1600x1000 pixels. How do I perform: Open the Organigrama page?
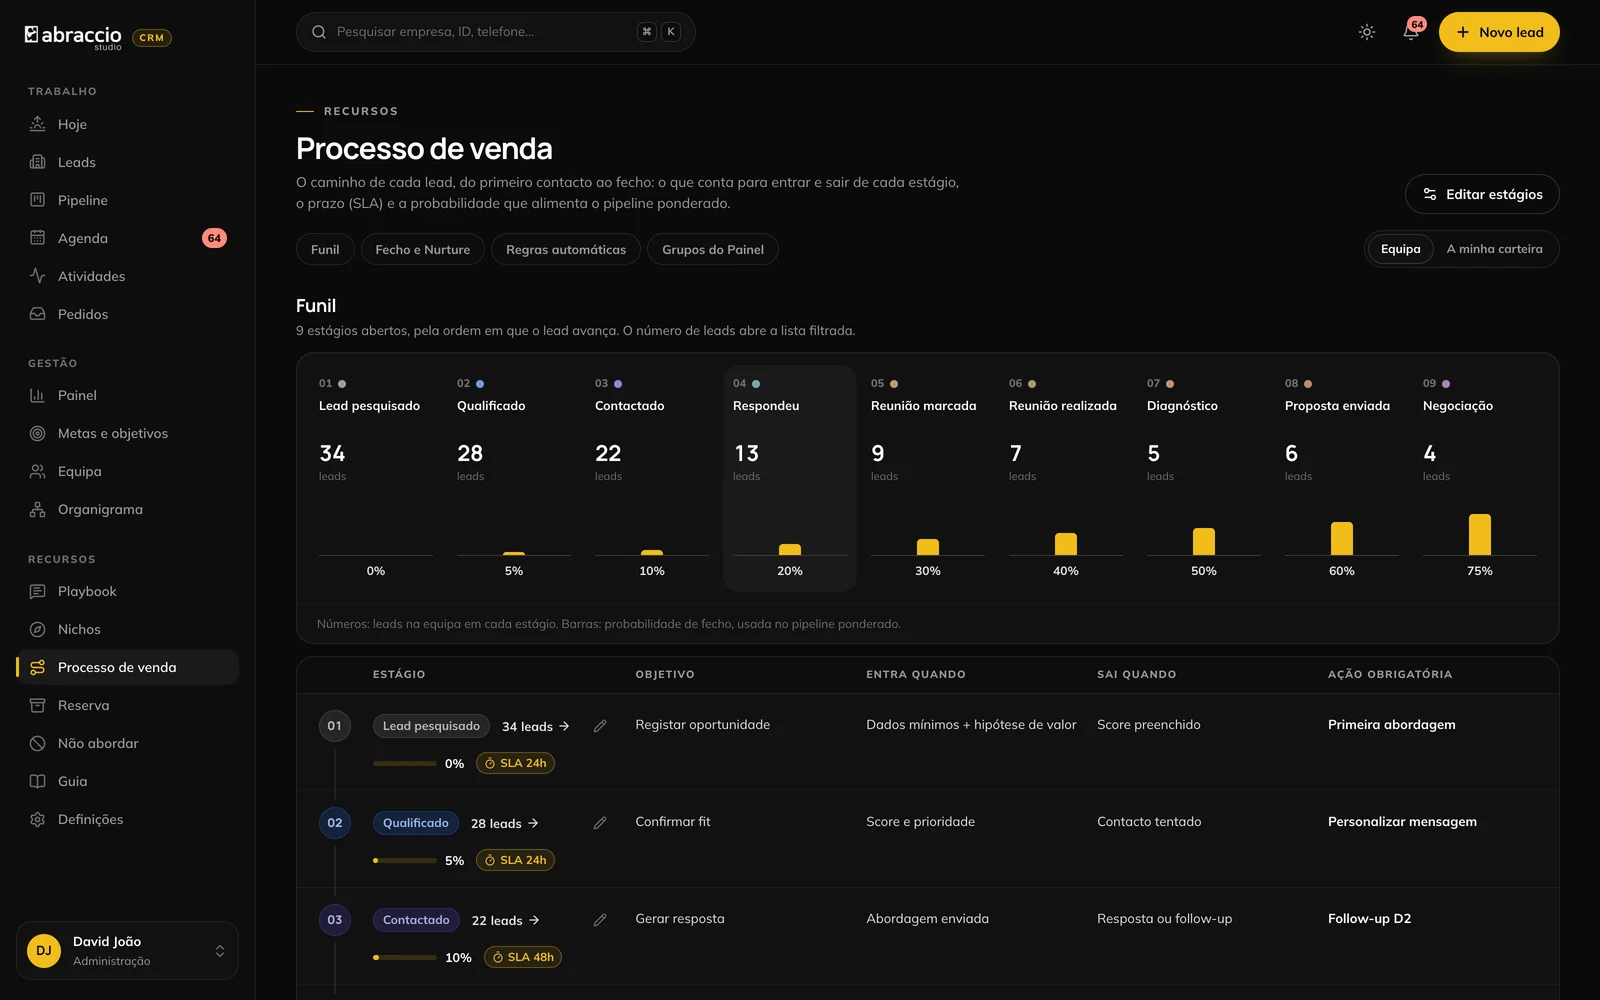[127, 509]
